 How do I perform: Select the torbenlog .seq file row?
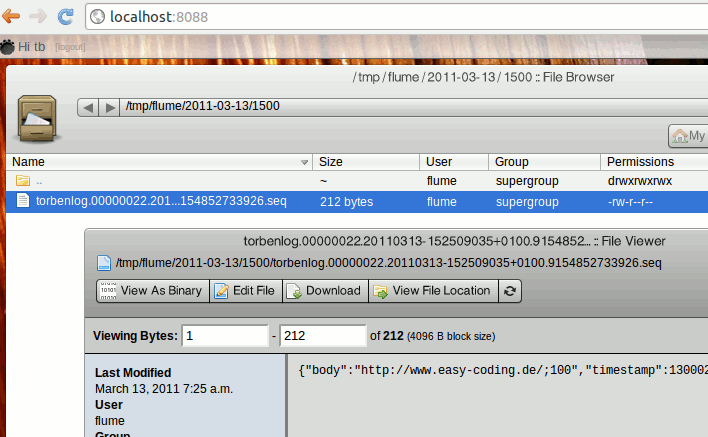pyautogui.click(x=160, y=201)
